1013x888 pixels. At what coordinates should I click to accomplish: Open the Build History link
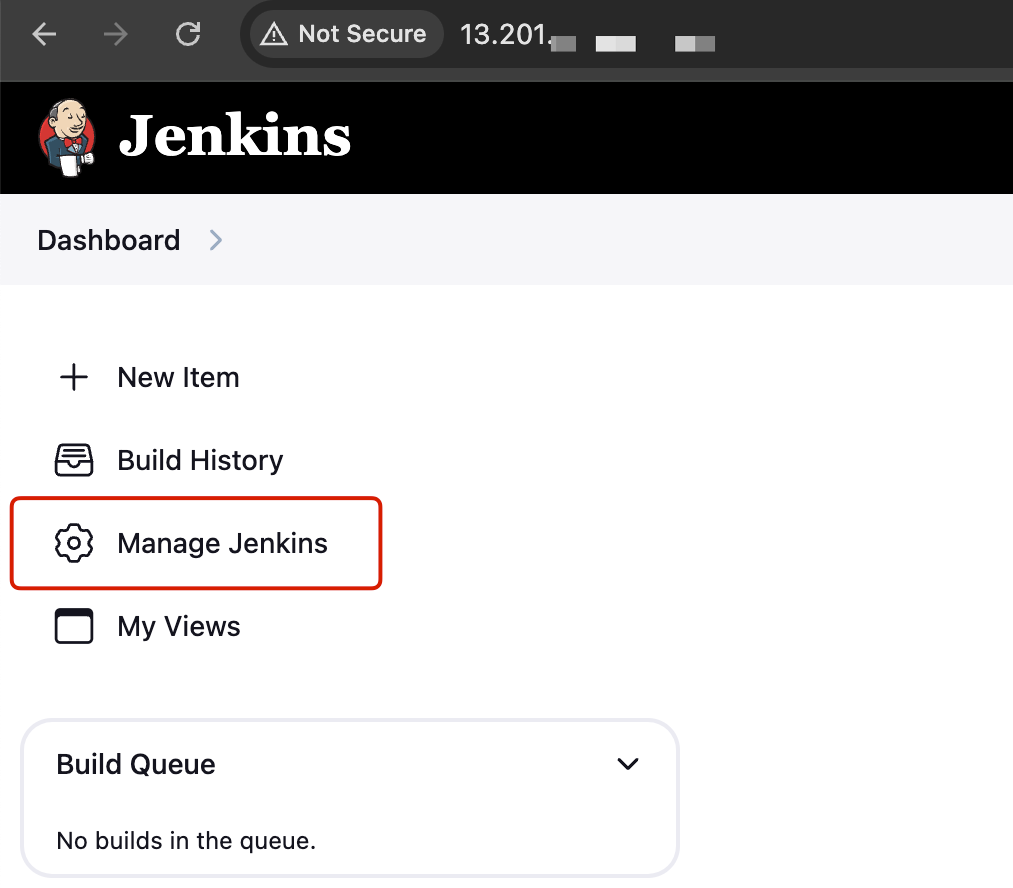tap(200, 460)
